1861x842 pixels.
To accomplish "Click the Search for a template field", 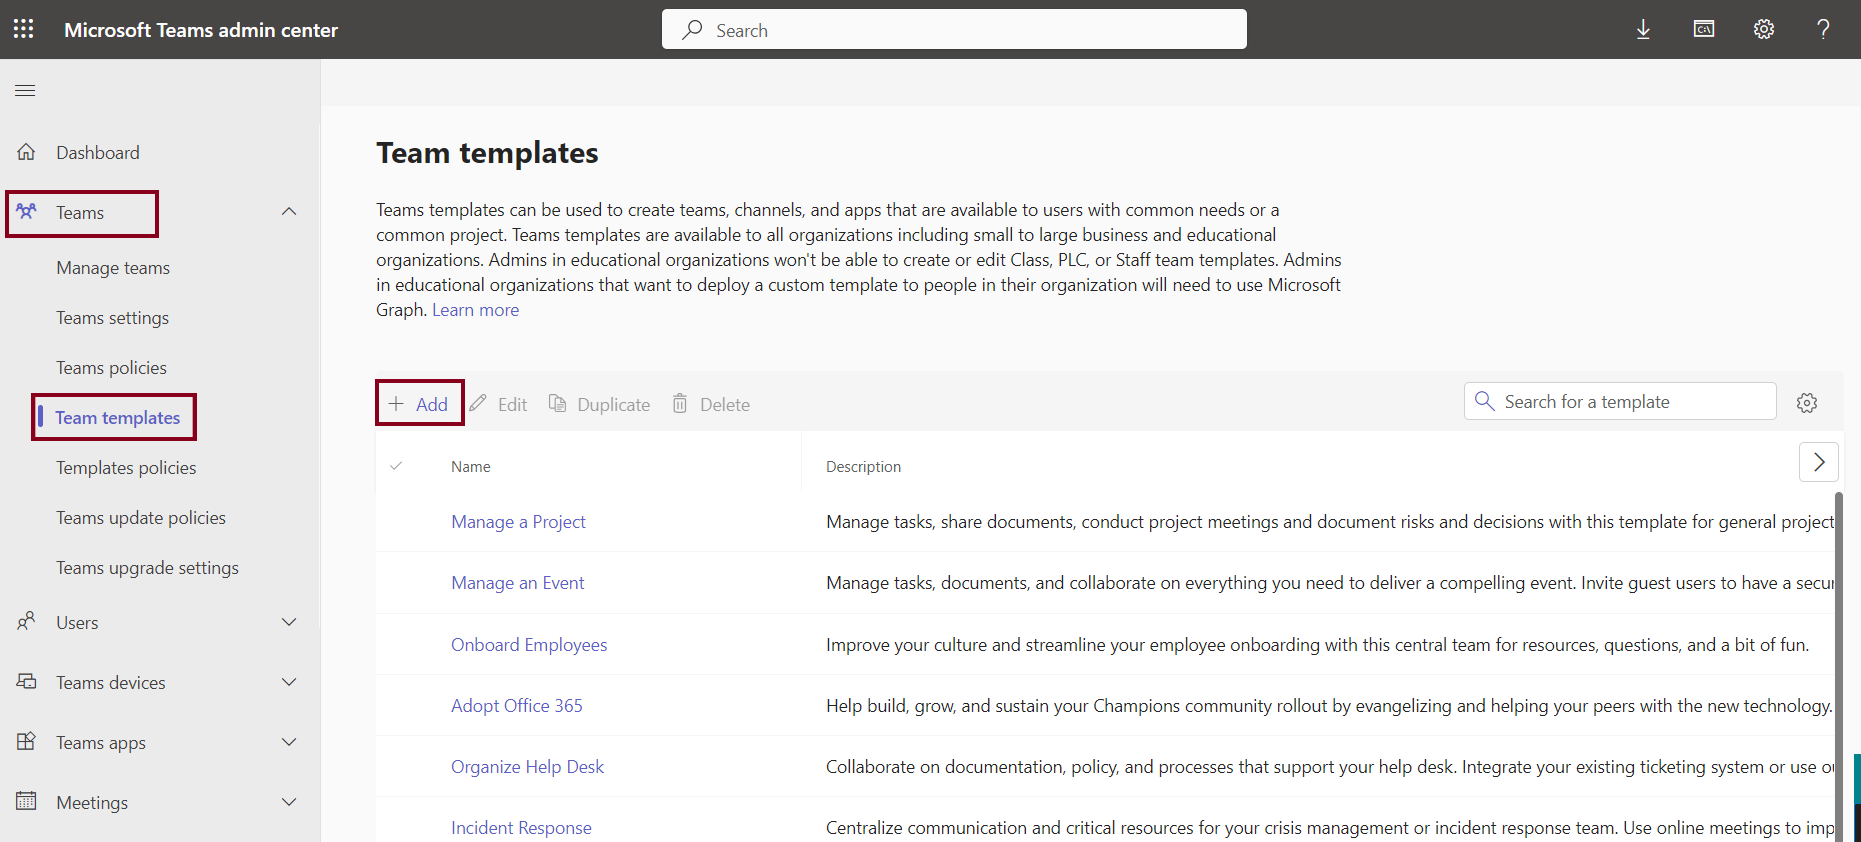I will point(1632,402).
